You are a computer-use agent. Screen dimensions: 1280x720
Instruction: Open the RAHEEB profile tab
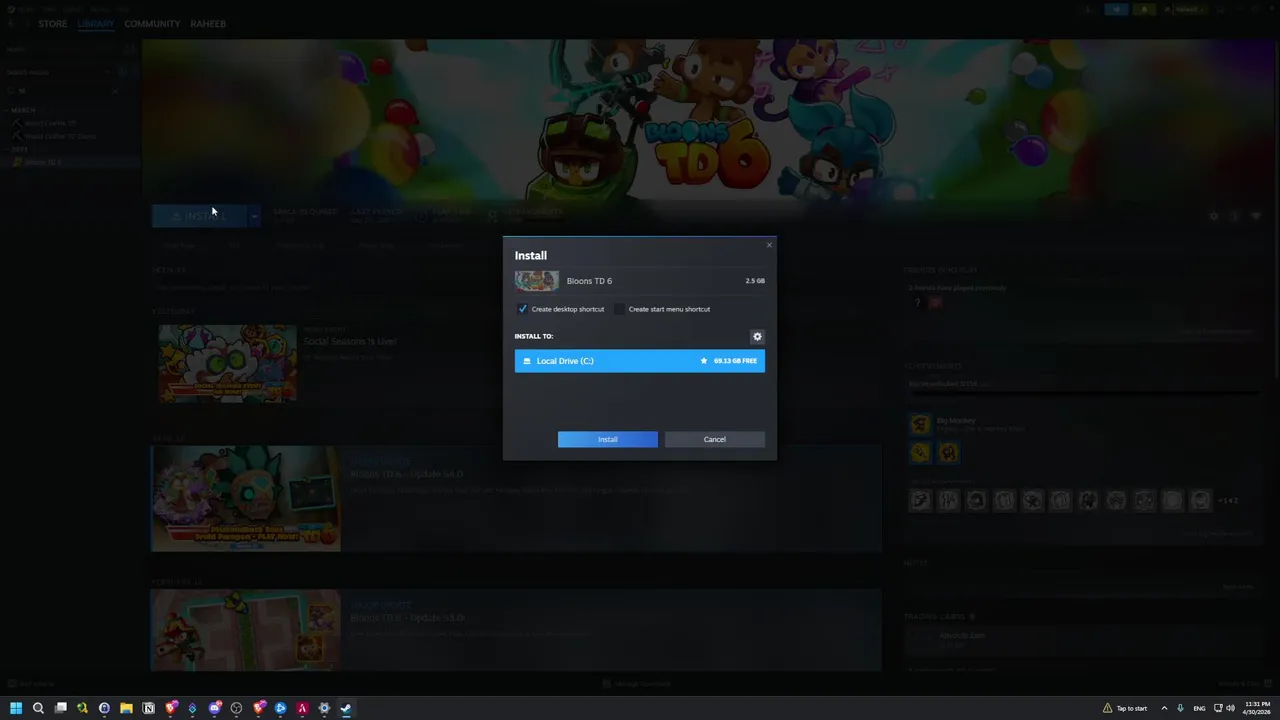coord(208,23)
